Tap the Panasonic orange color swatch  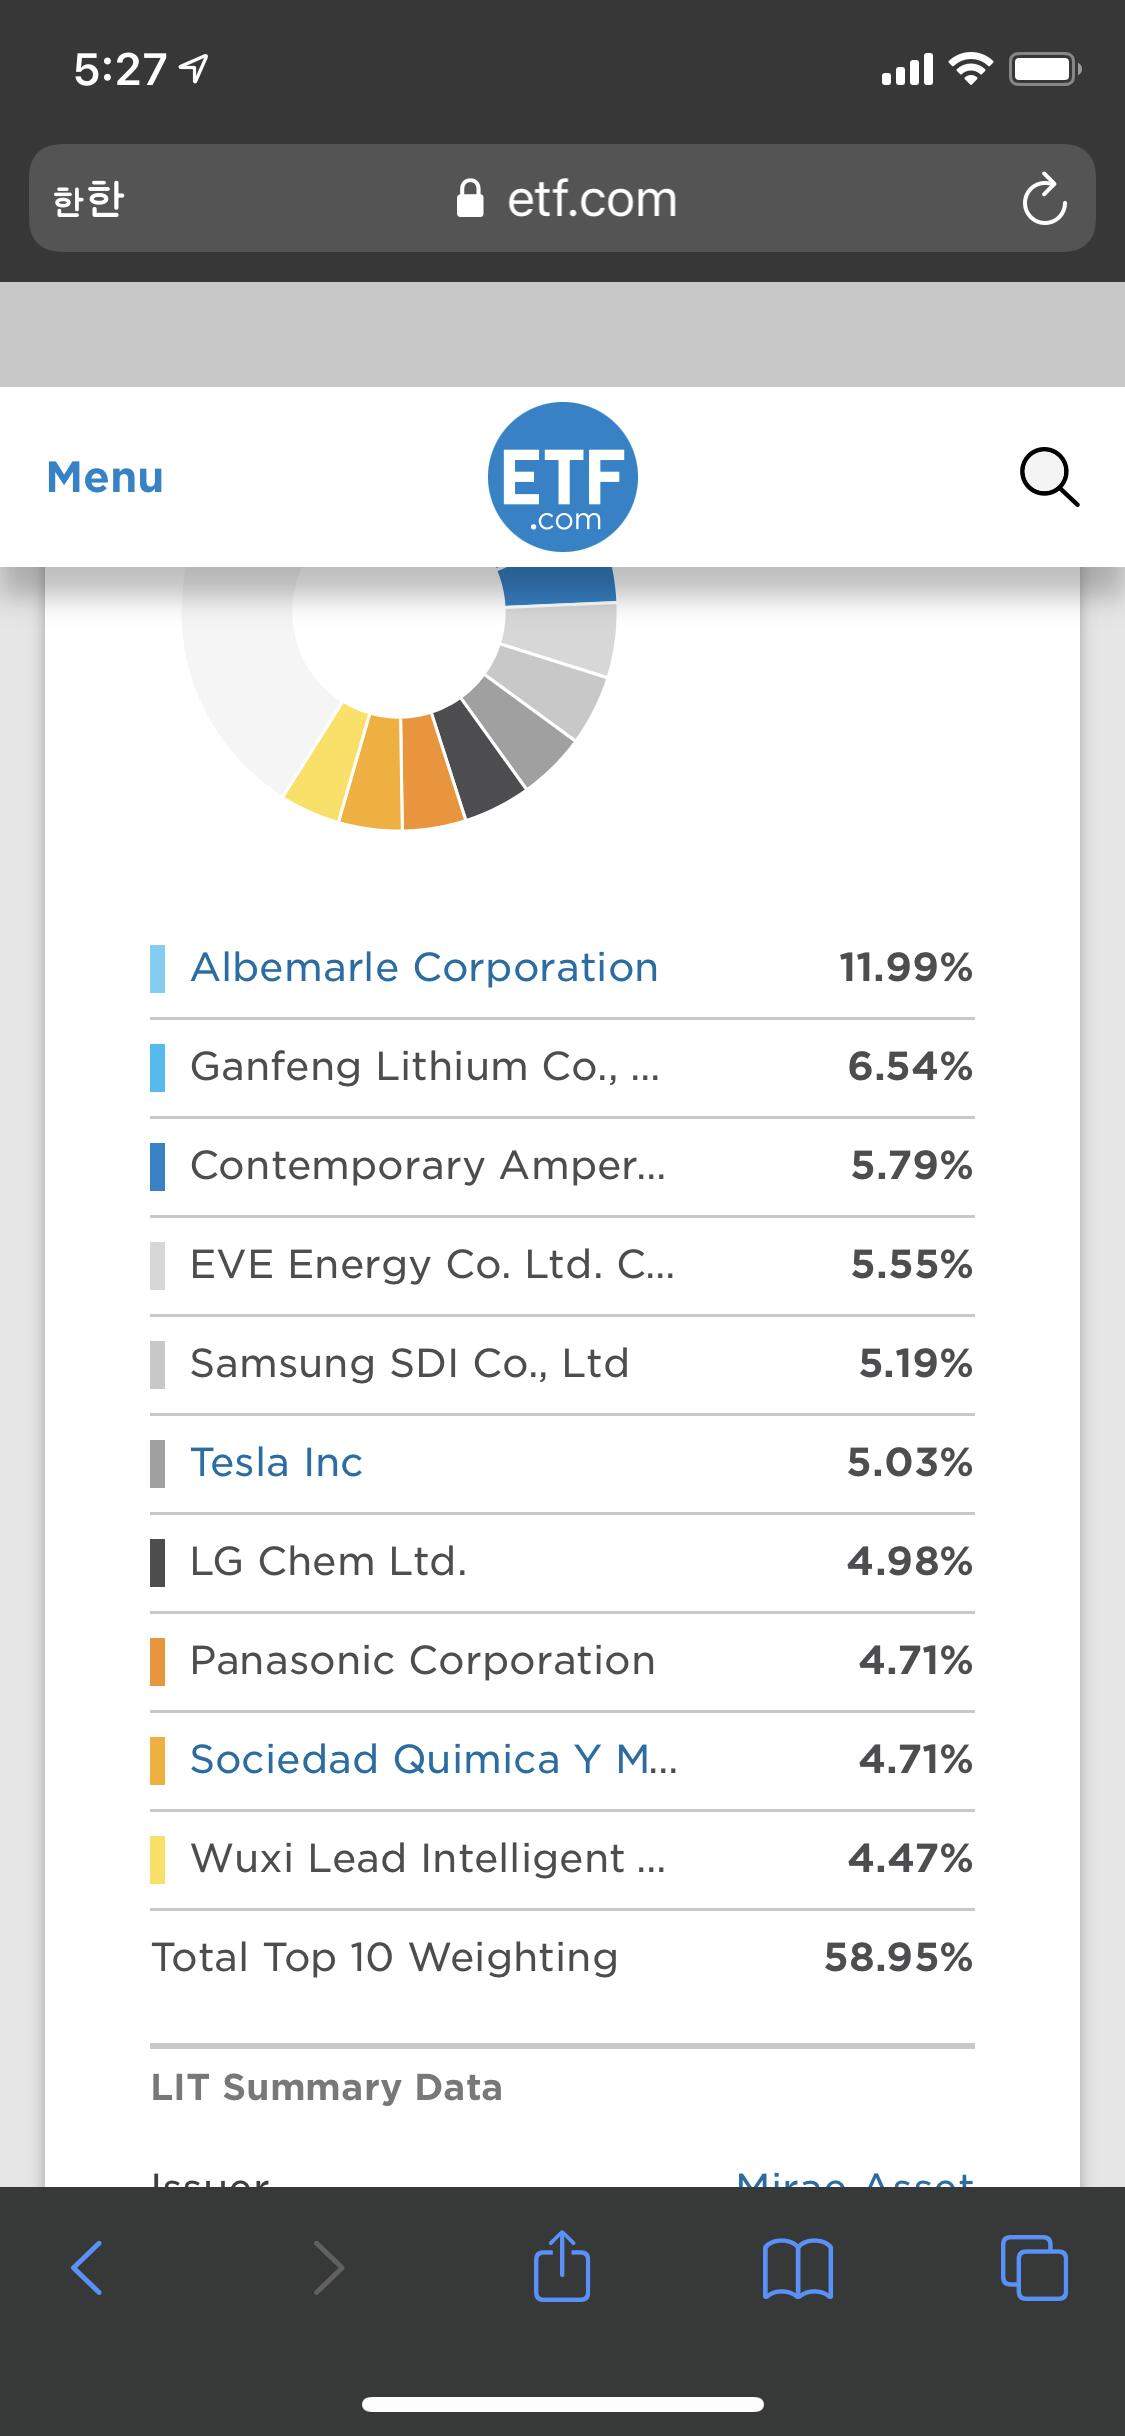click(157, 1661)
